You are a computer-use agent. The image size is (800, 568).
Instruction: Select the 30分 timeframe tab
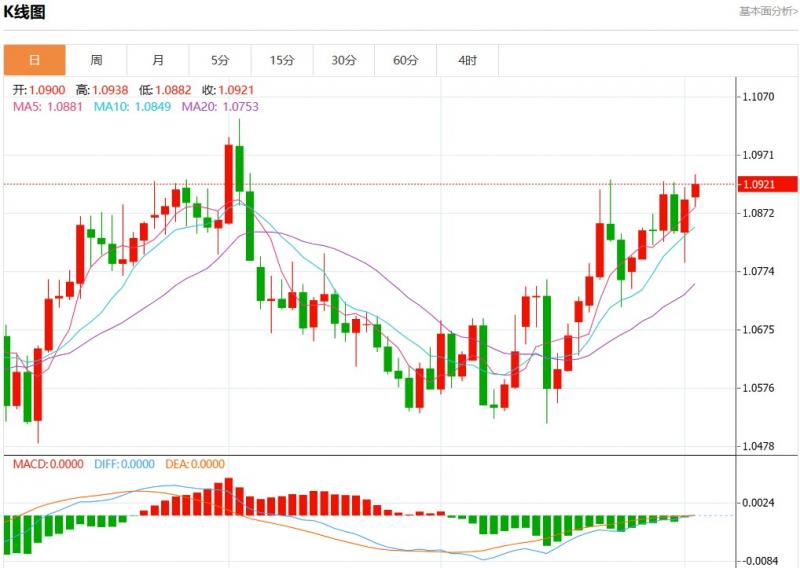coord(344,60)
